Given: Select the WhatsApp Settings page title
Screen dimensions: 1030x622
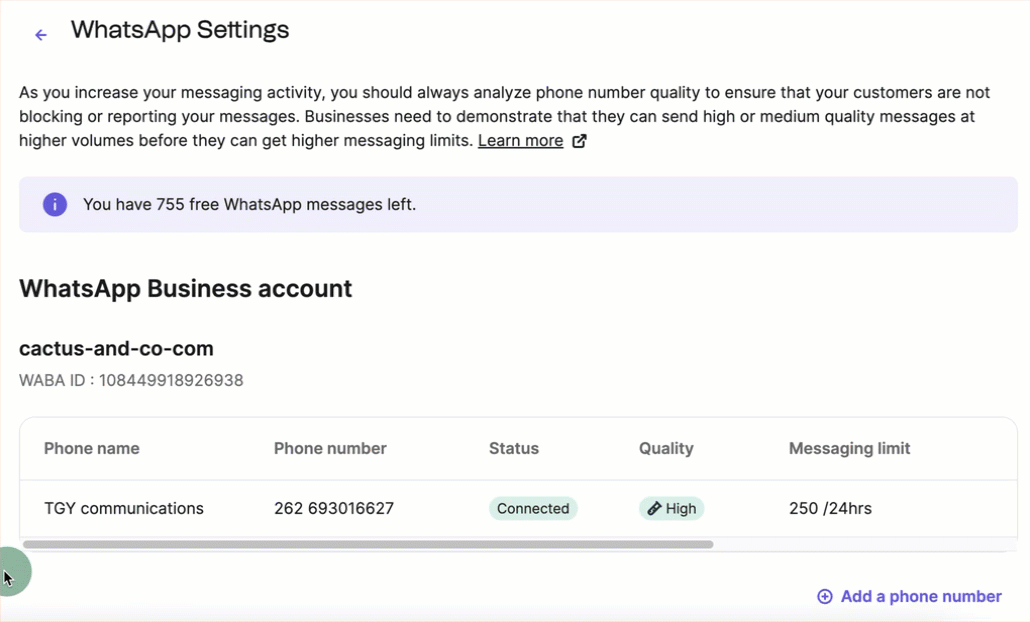Looking at the screenshot, I should pos(180,30).
